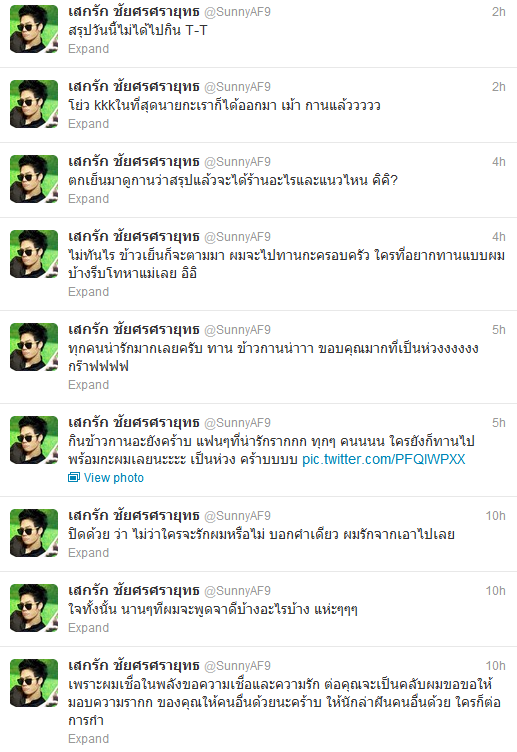The width and height of the screenshot is (517, 752).
Task: Expand the tweet containing kkk
Action: (x=88, y=124)
